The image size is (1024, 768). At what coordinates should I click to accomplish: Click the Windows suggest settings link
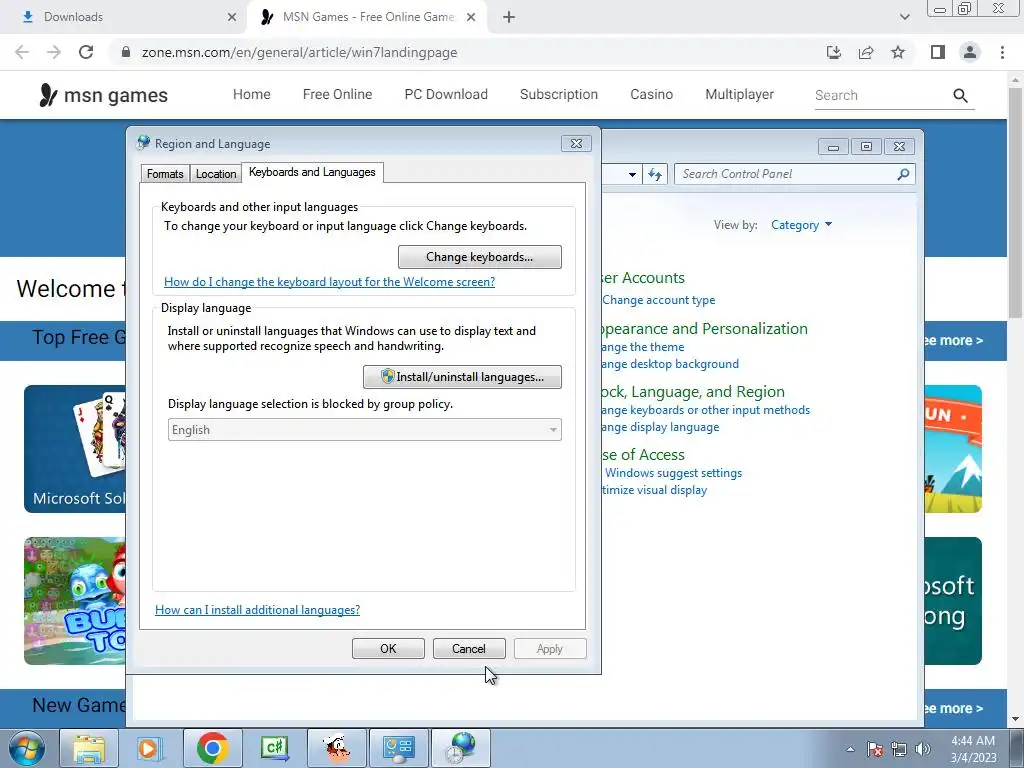tap(673, 473)
